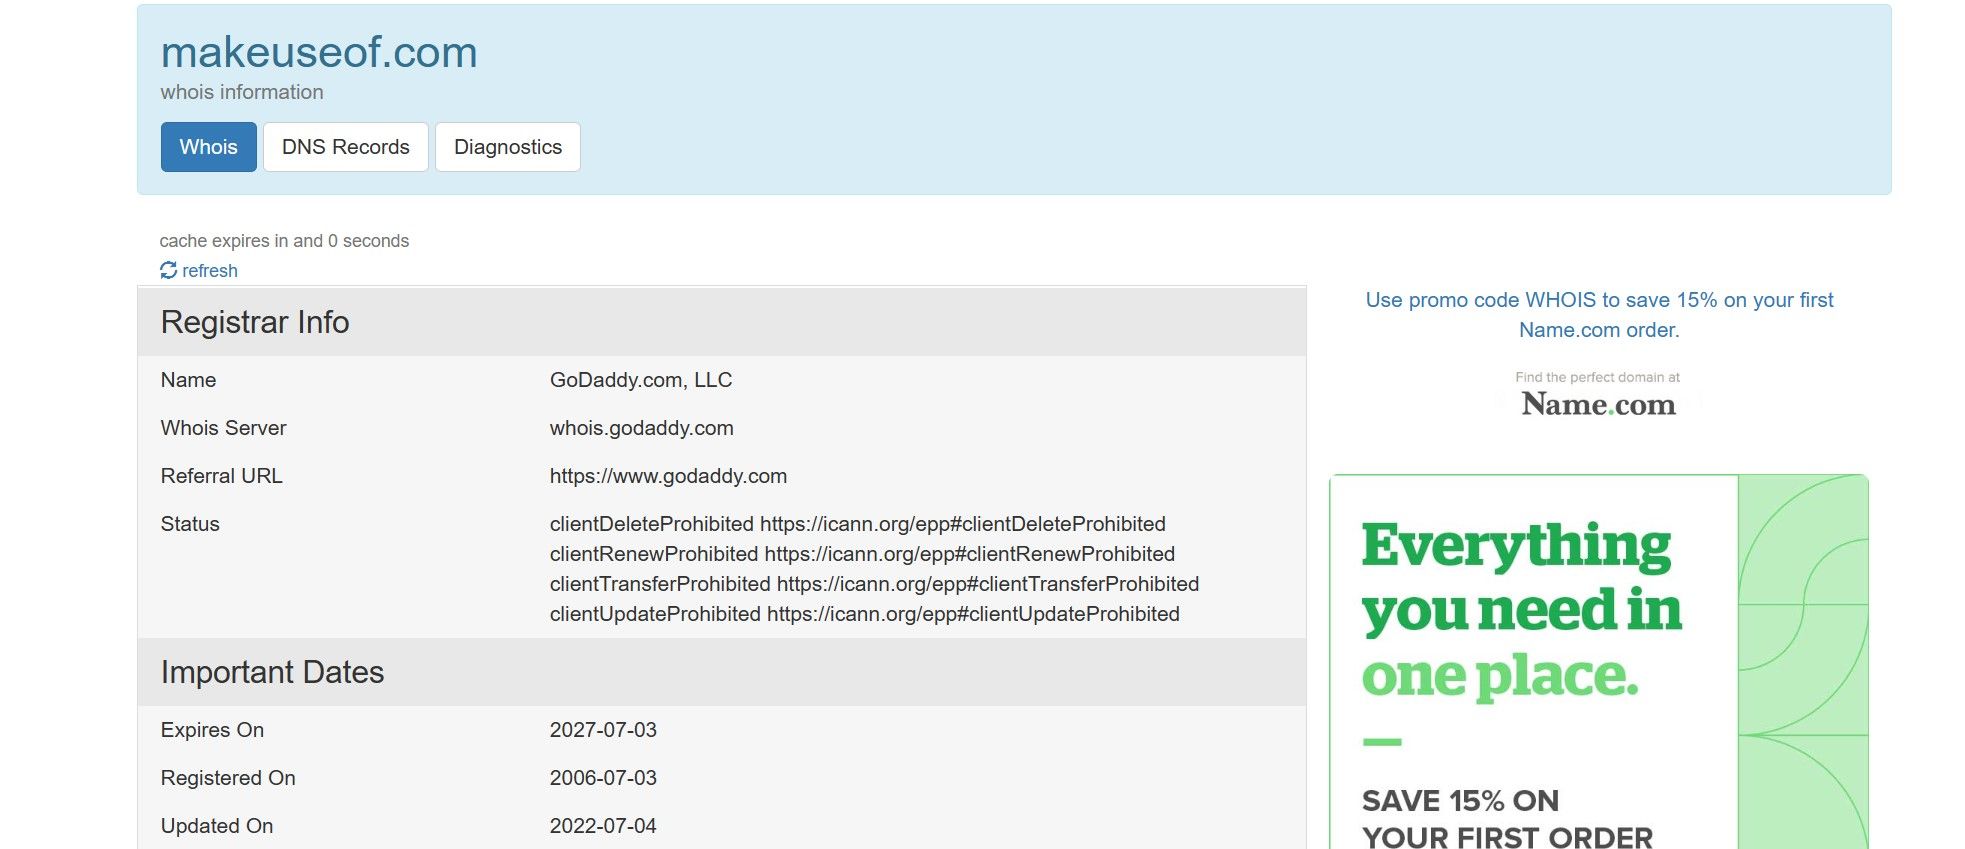The width and height of the screenshot is (1965, 849).
Task: Select the GoDaddy.com, LLC registrar name
Action: click(641, 380)
